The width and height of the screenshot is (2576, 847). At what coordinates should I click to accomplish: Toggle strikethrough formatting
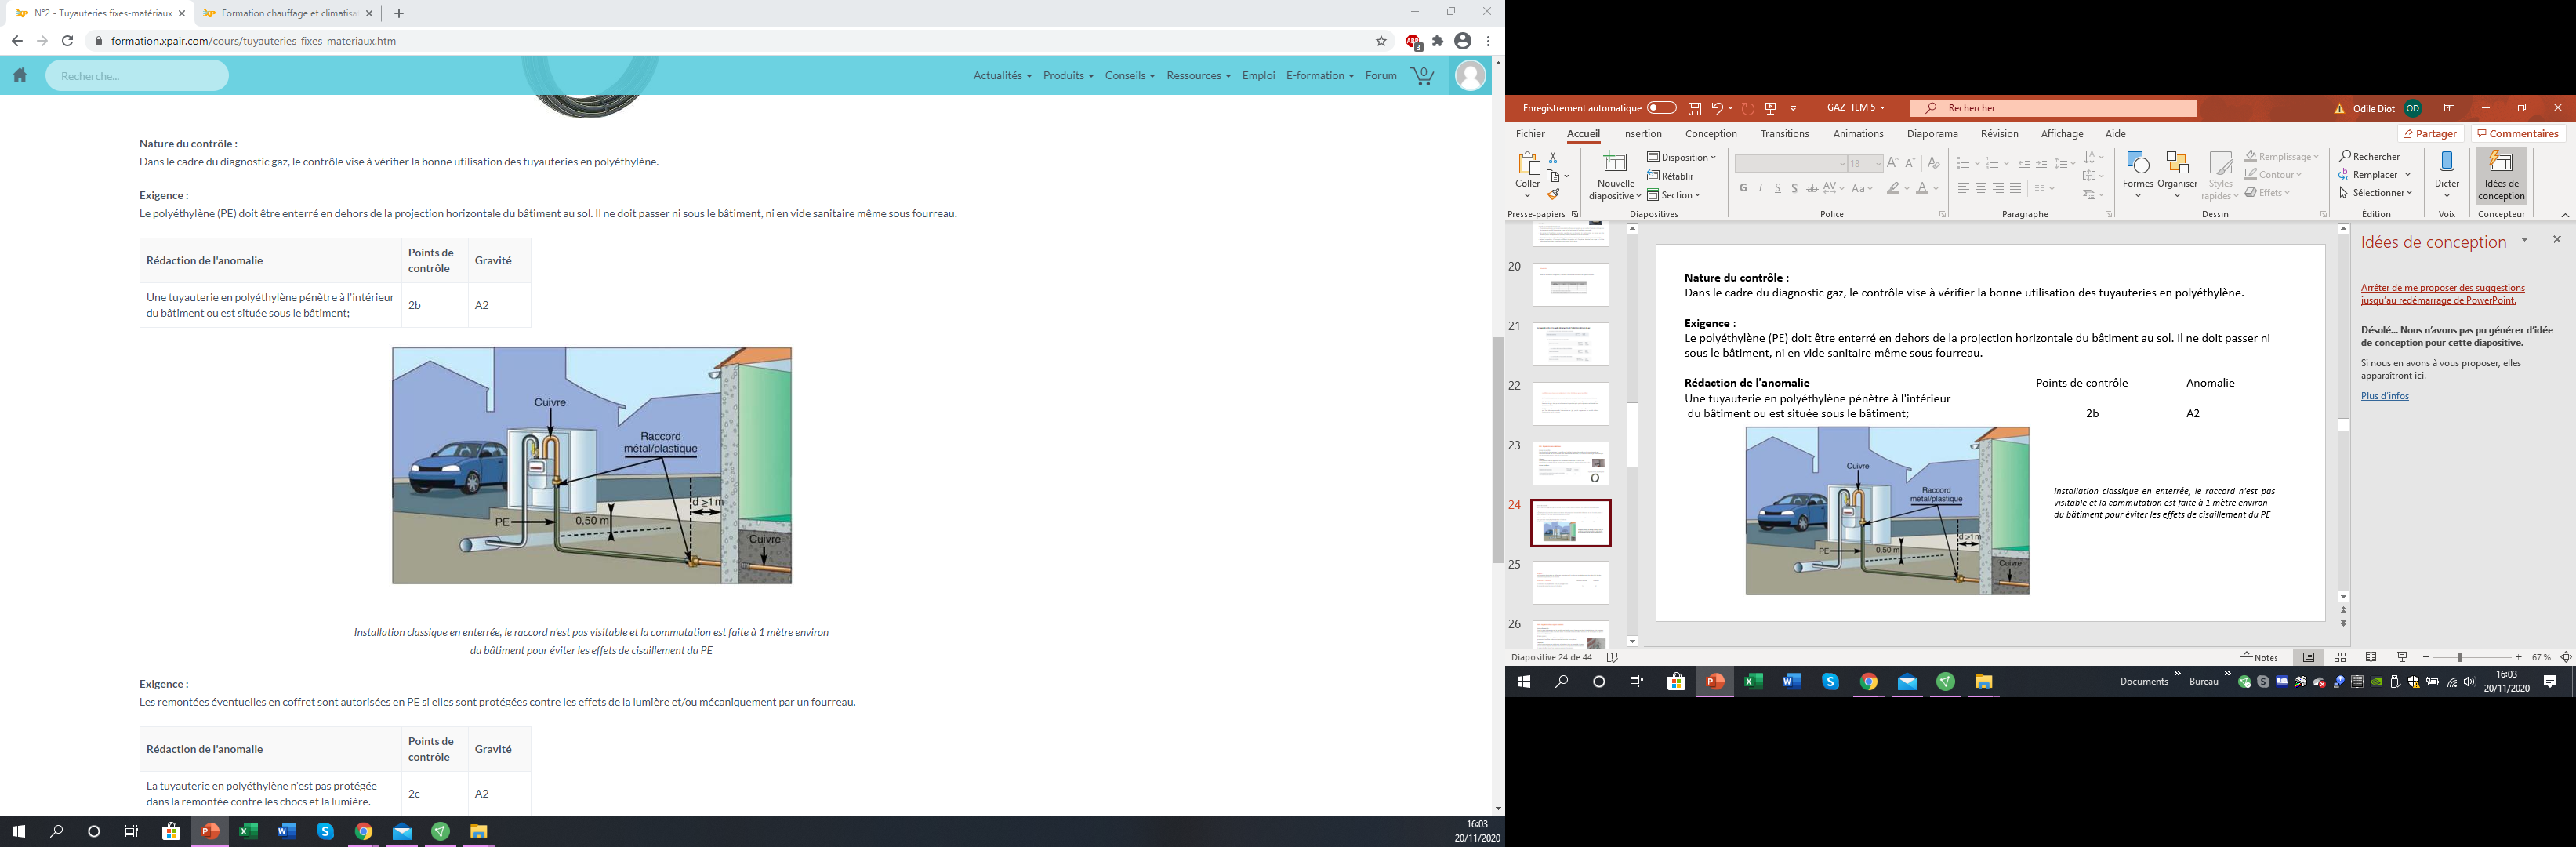[1812, 188]
